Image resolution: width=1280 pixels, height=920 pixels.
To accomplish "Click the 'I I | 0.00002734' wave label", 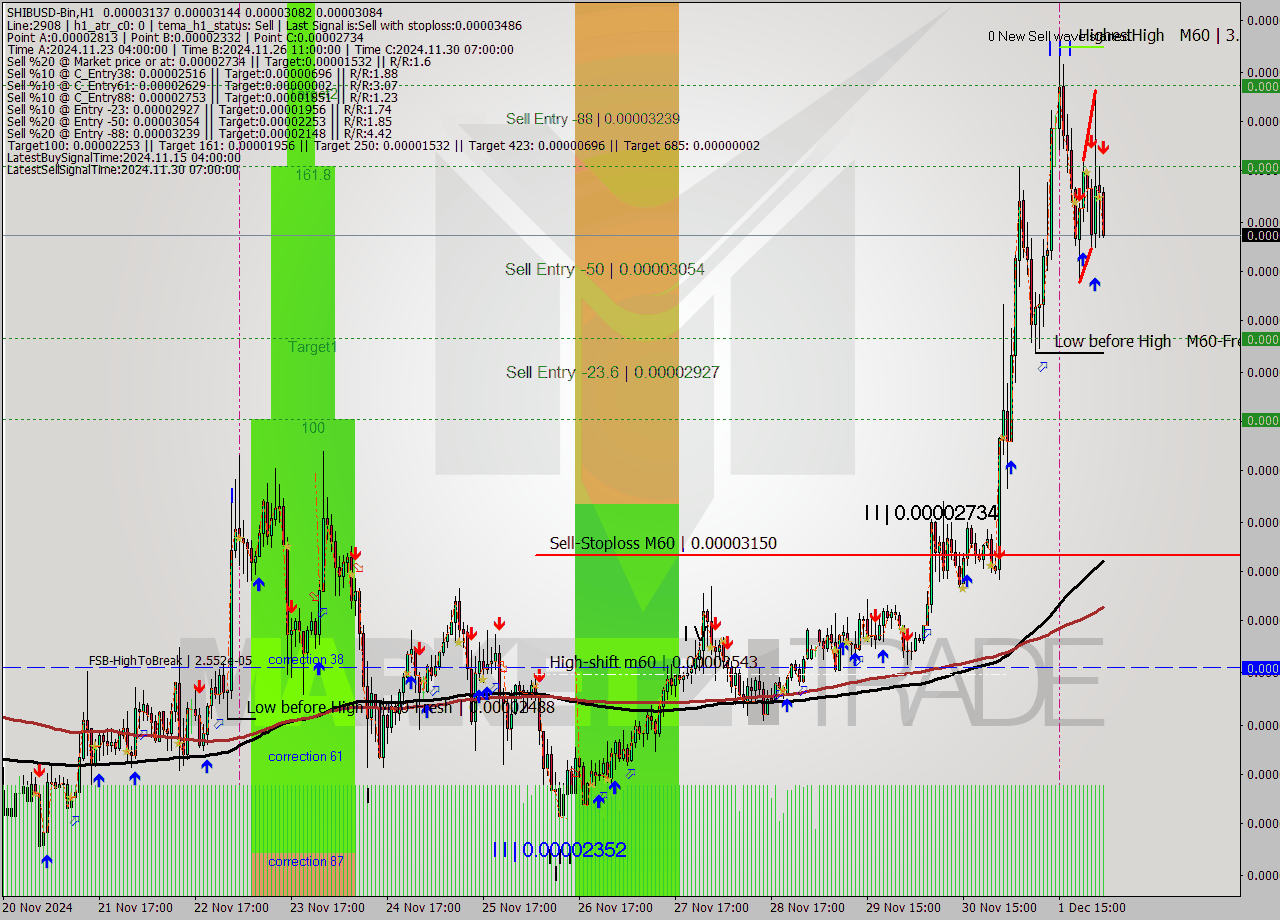I will 931,513.
